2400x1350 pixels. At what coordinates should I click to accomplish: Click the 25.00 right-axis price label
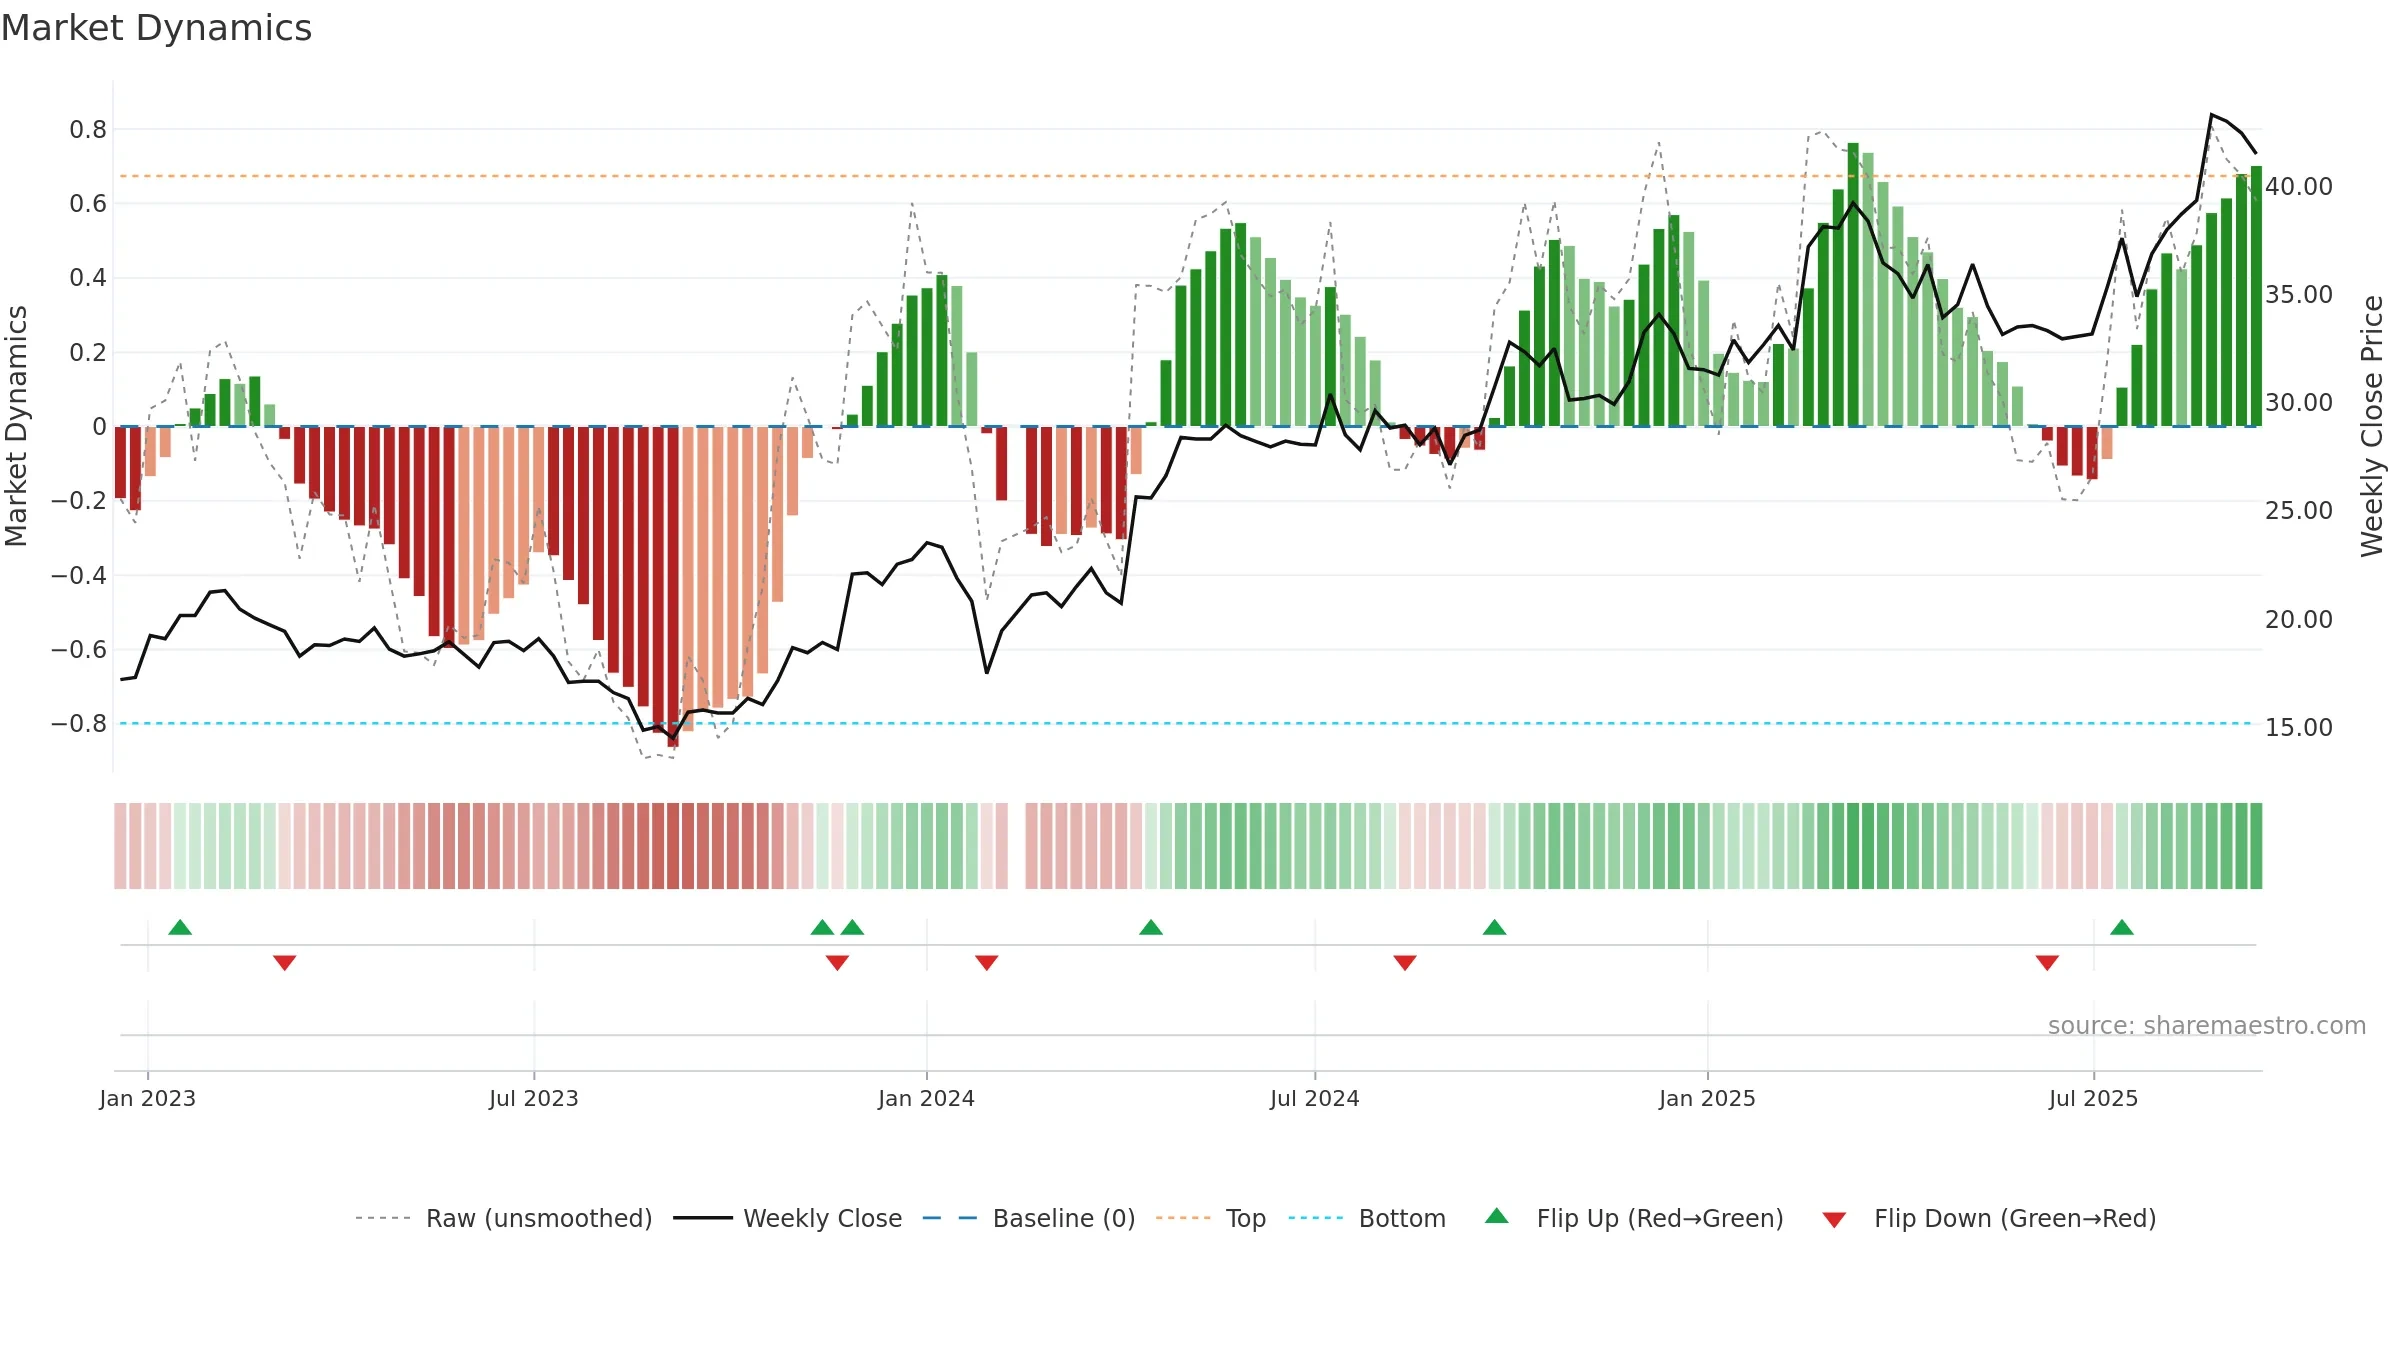coord(2299,510)
